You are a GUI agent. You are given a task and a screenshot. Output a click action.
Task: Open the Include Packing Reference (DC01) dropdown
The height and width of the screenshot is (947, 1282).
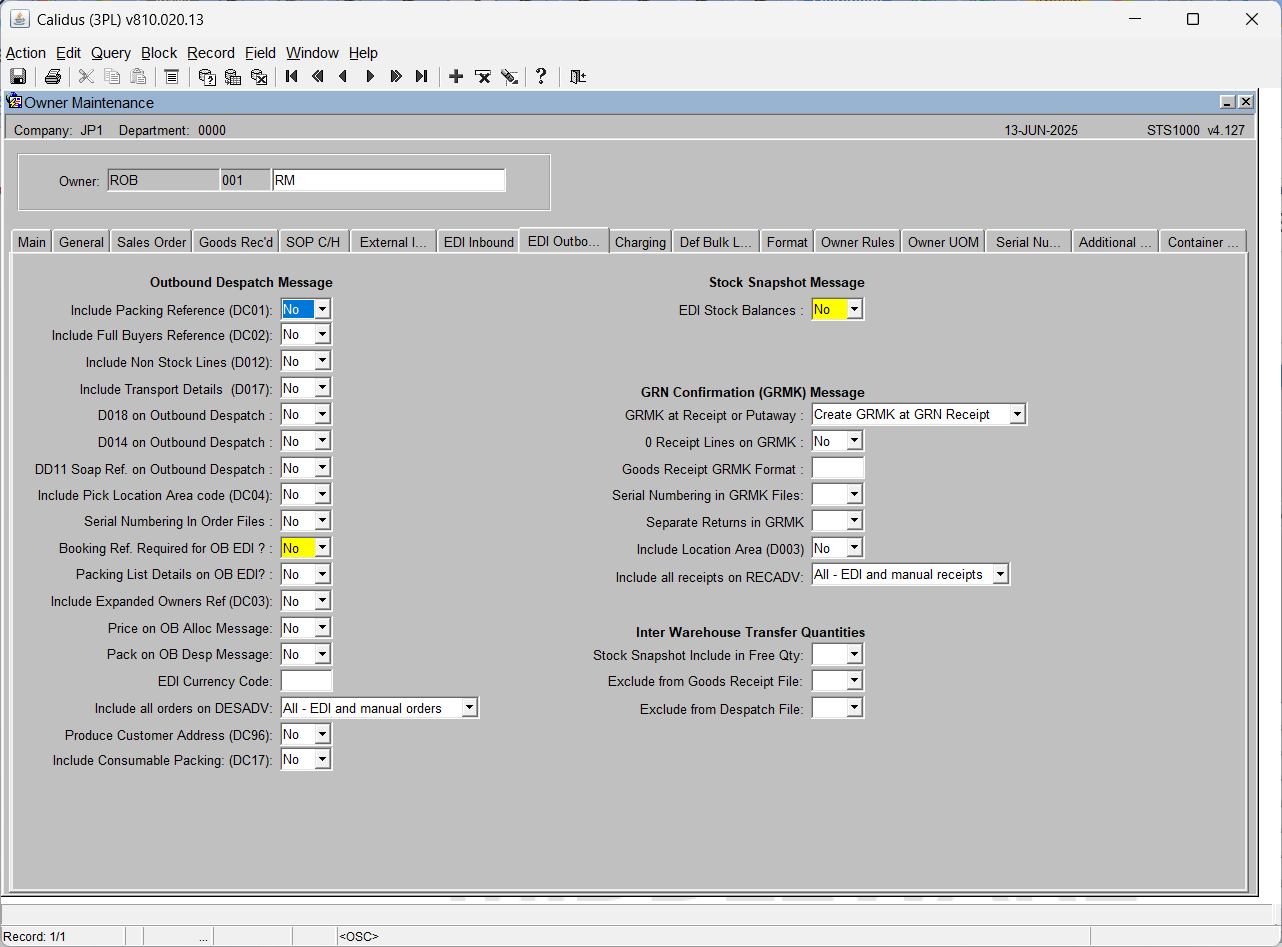[322, 310]
